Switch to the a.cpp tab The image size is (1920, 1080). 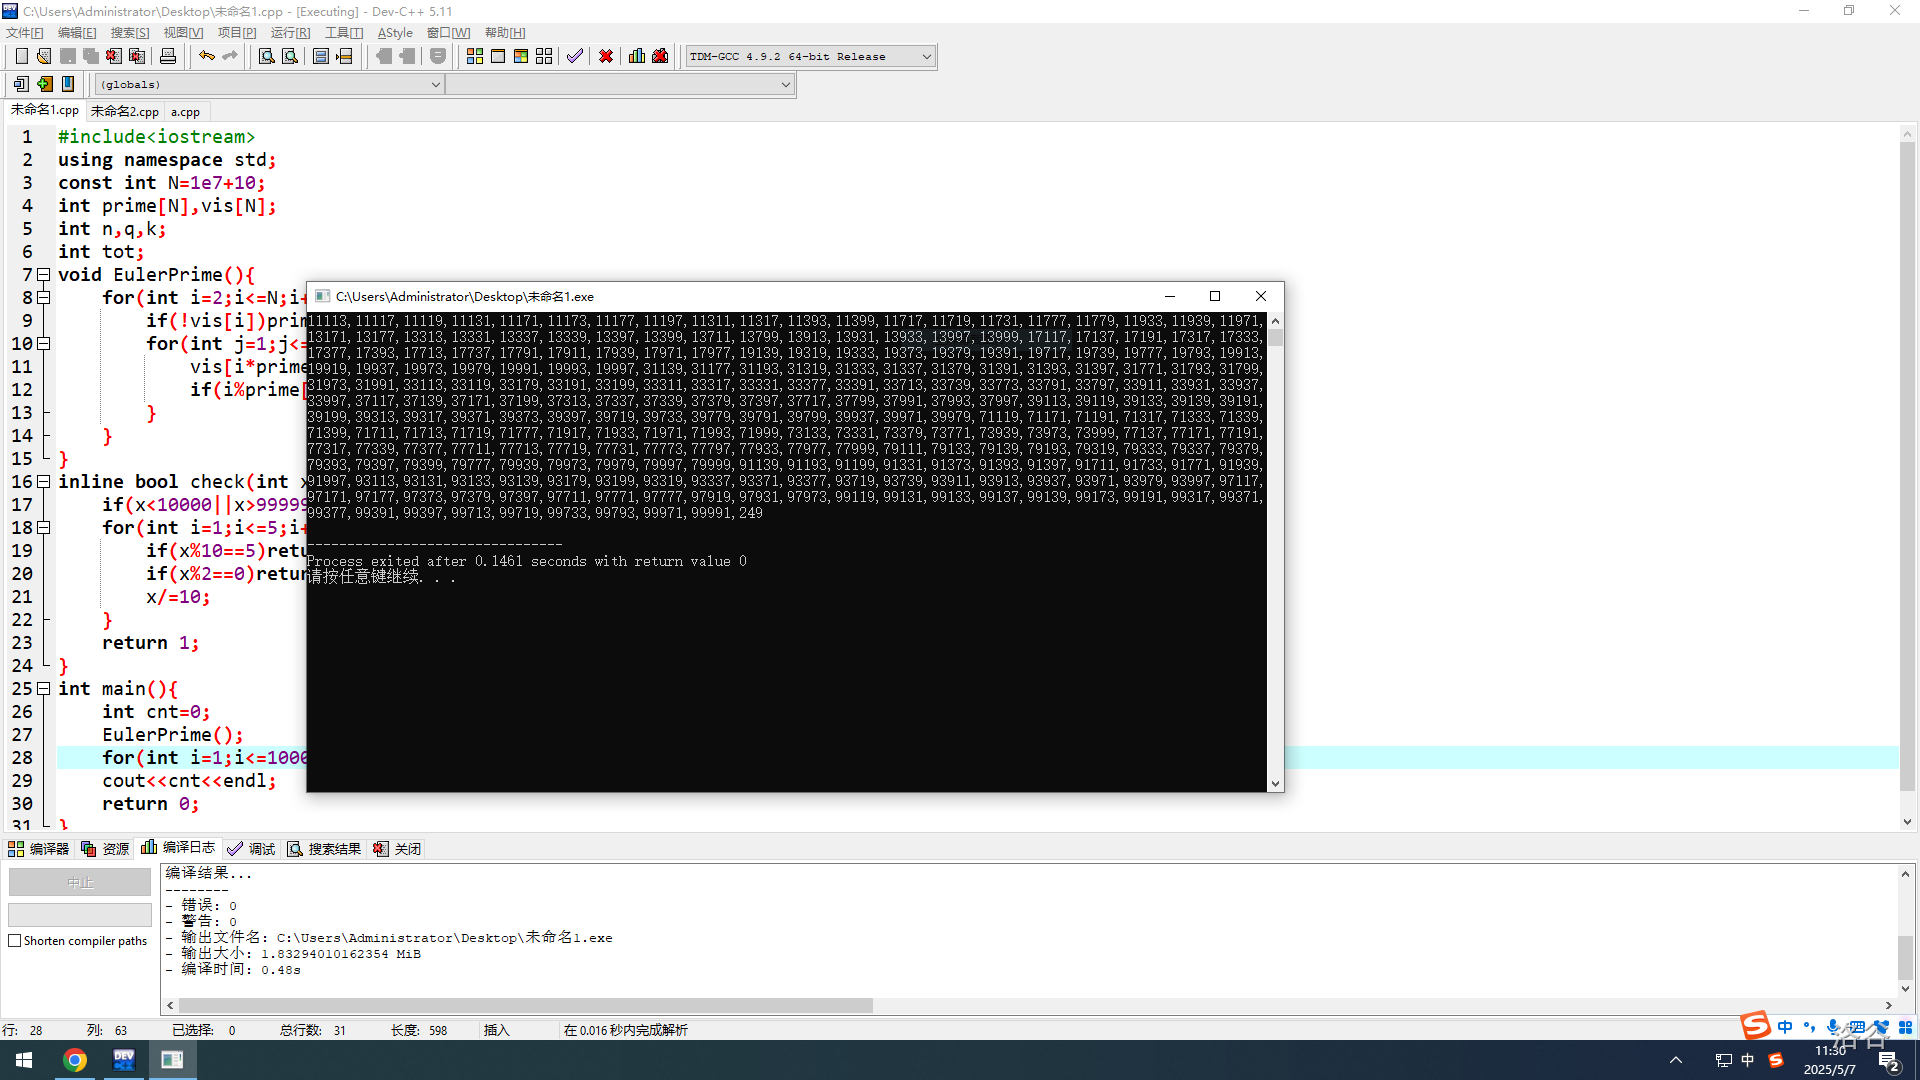click(185, 112)
